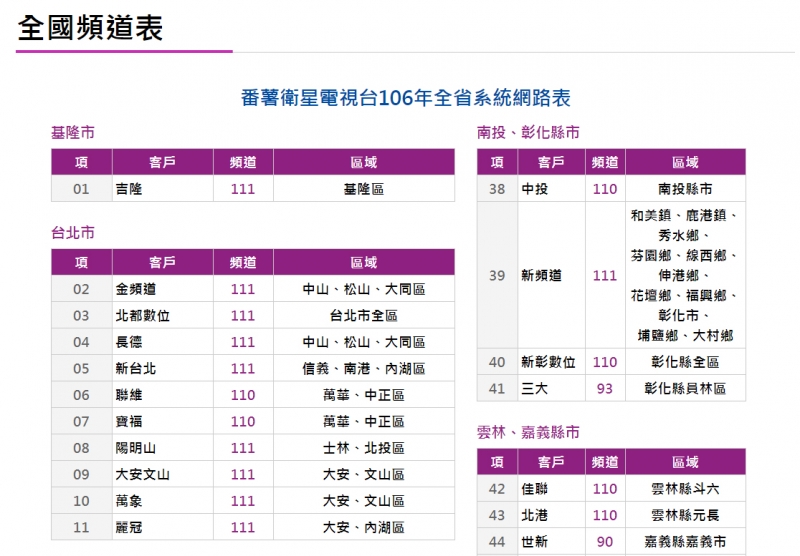Click the channel value 90

[605, 542]
